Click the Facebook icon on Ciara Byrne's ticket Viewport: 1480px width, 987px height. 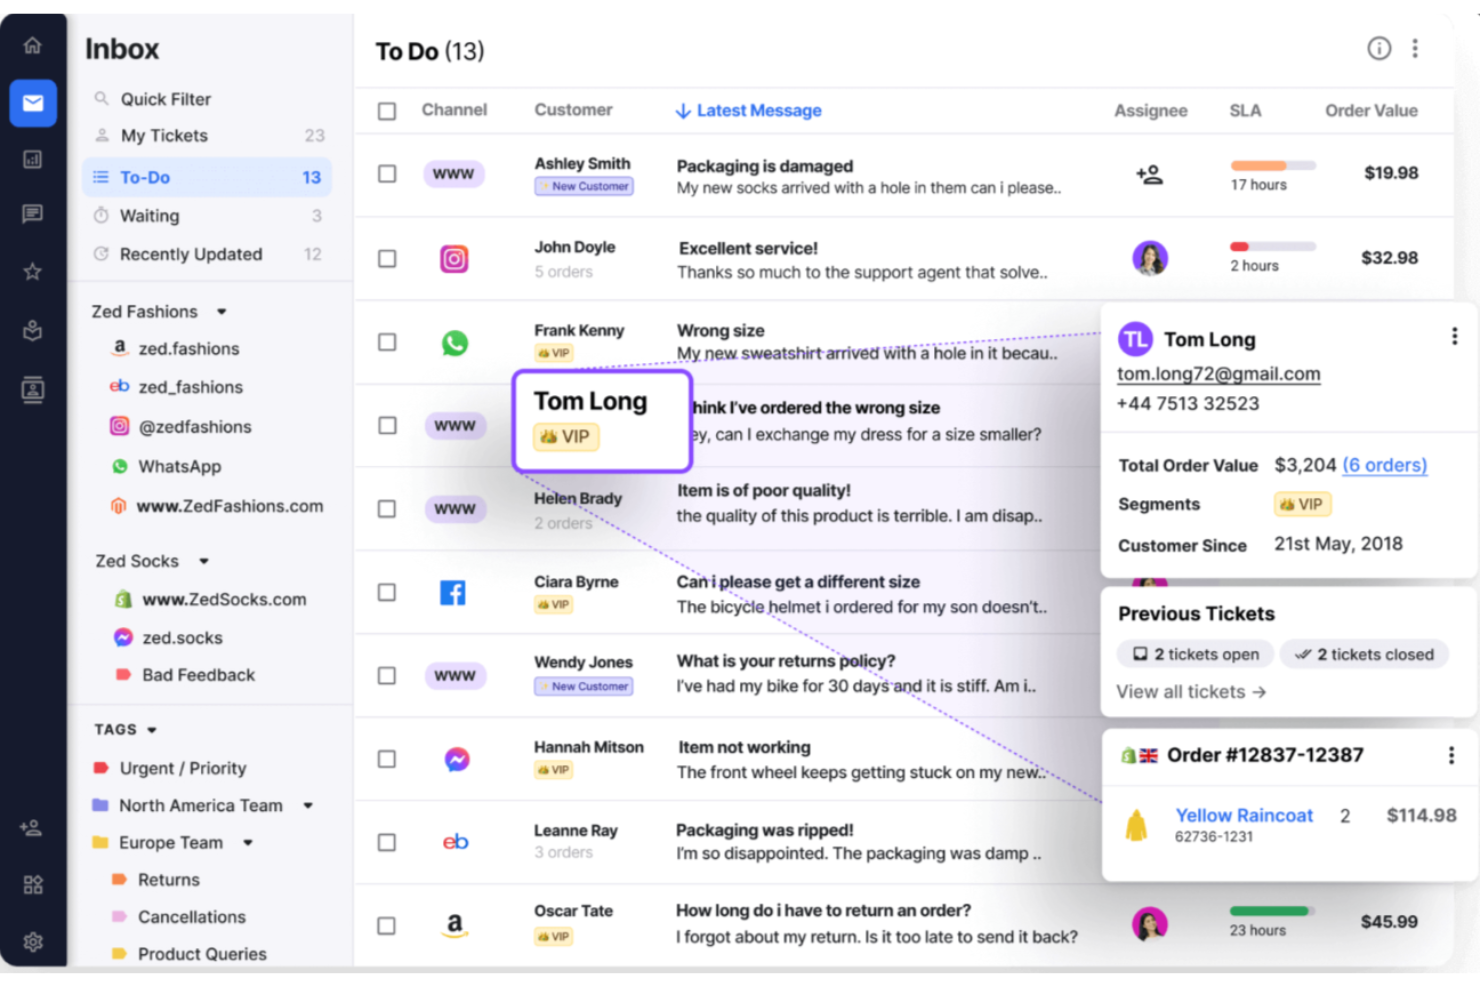tap(453, 592)
